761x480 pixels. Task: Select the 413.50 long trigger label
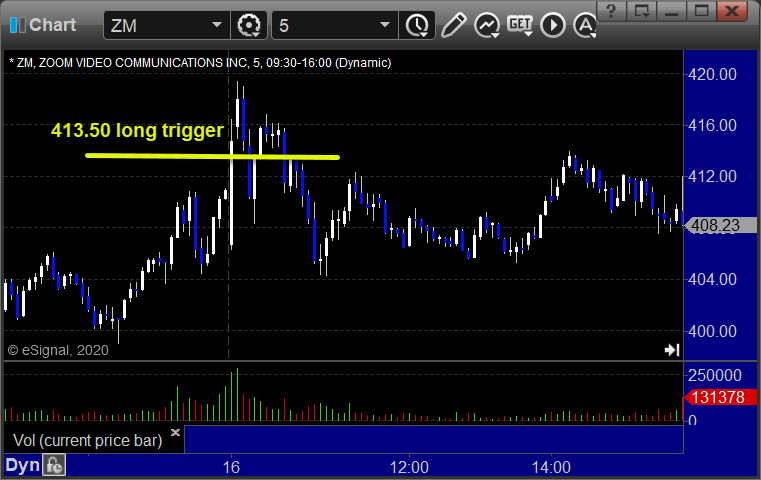[x=137, y=130]
